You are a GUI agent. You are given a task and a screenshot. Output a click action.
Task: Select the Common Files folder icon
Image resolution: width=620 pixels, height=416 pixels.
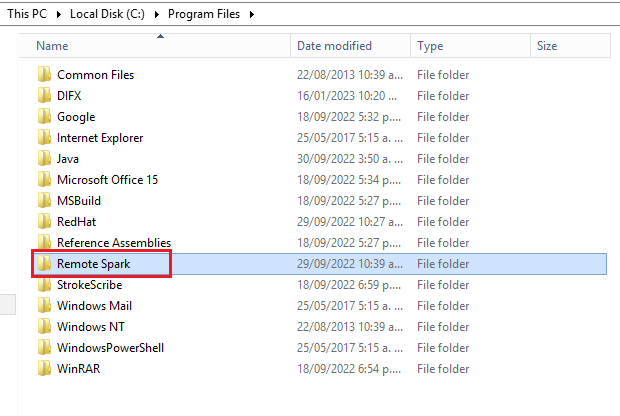(44, 74)
